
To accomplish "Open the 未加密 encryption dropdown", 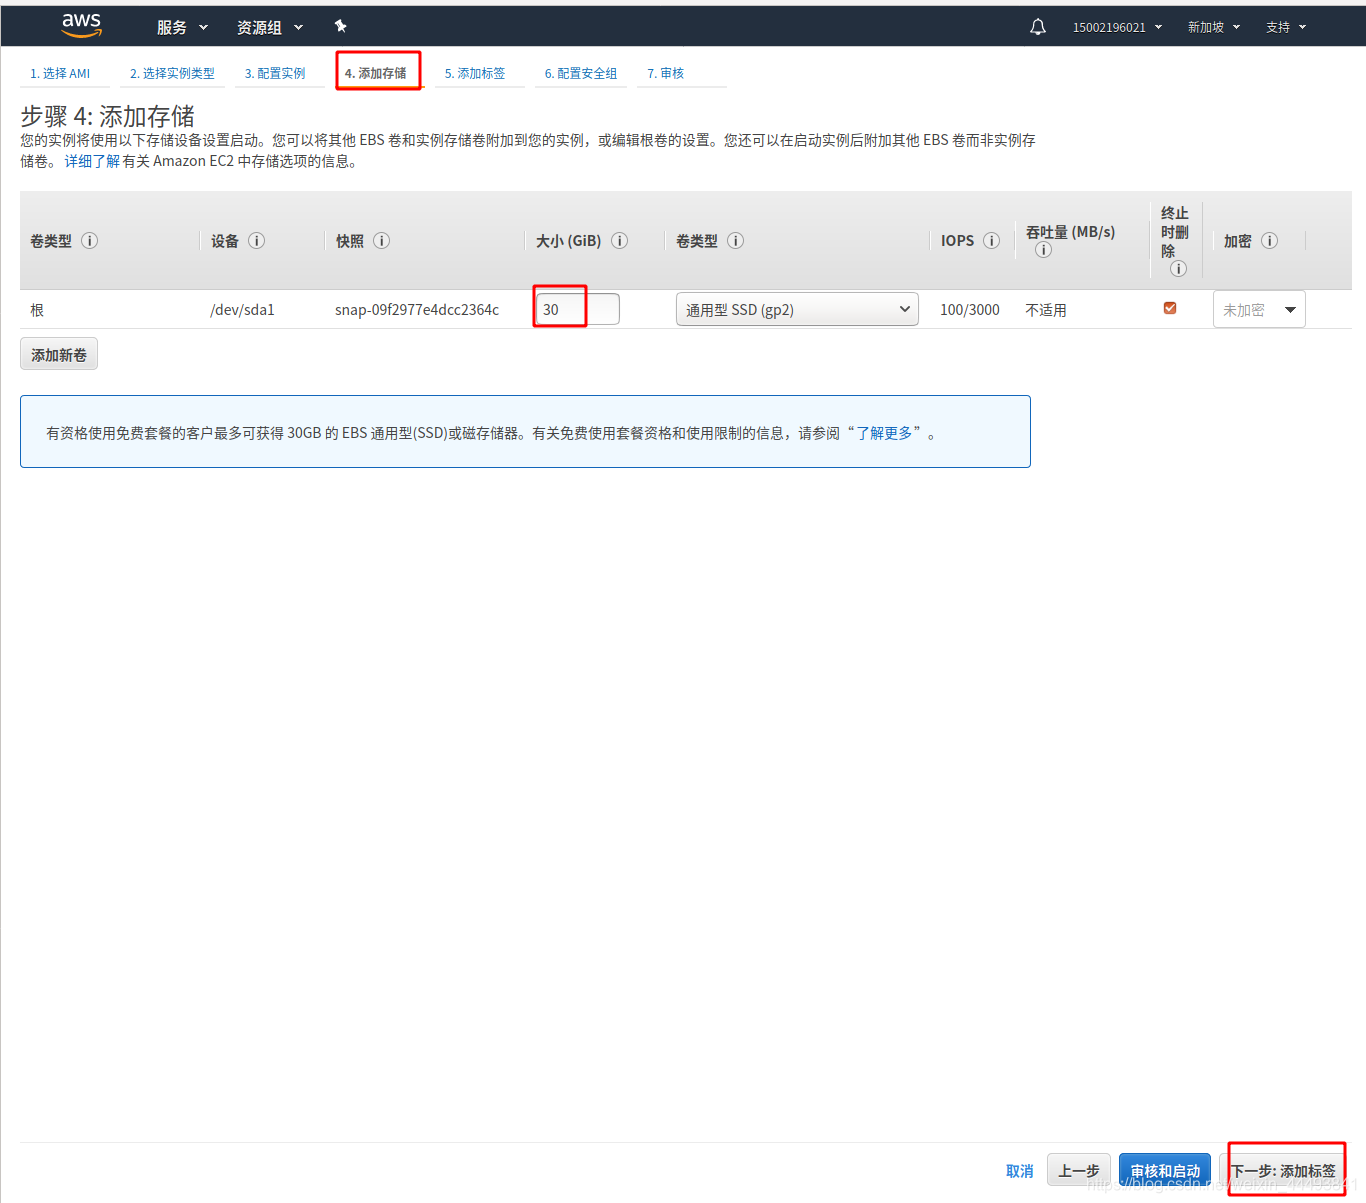I will tap(1259, 310).
